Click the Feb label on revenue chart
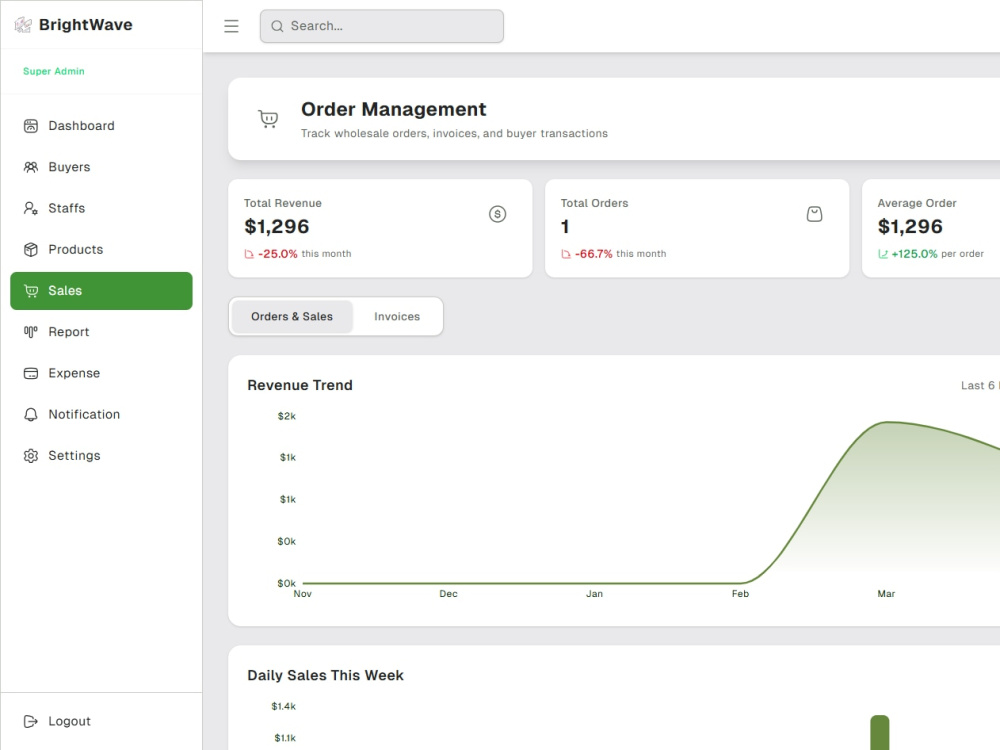1000x750 pixels. 740,594
